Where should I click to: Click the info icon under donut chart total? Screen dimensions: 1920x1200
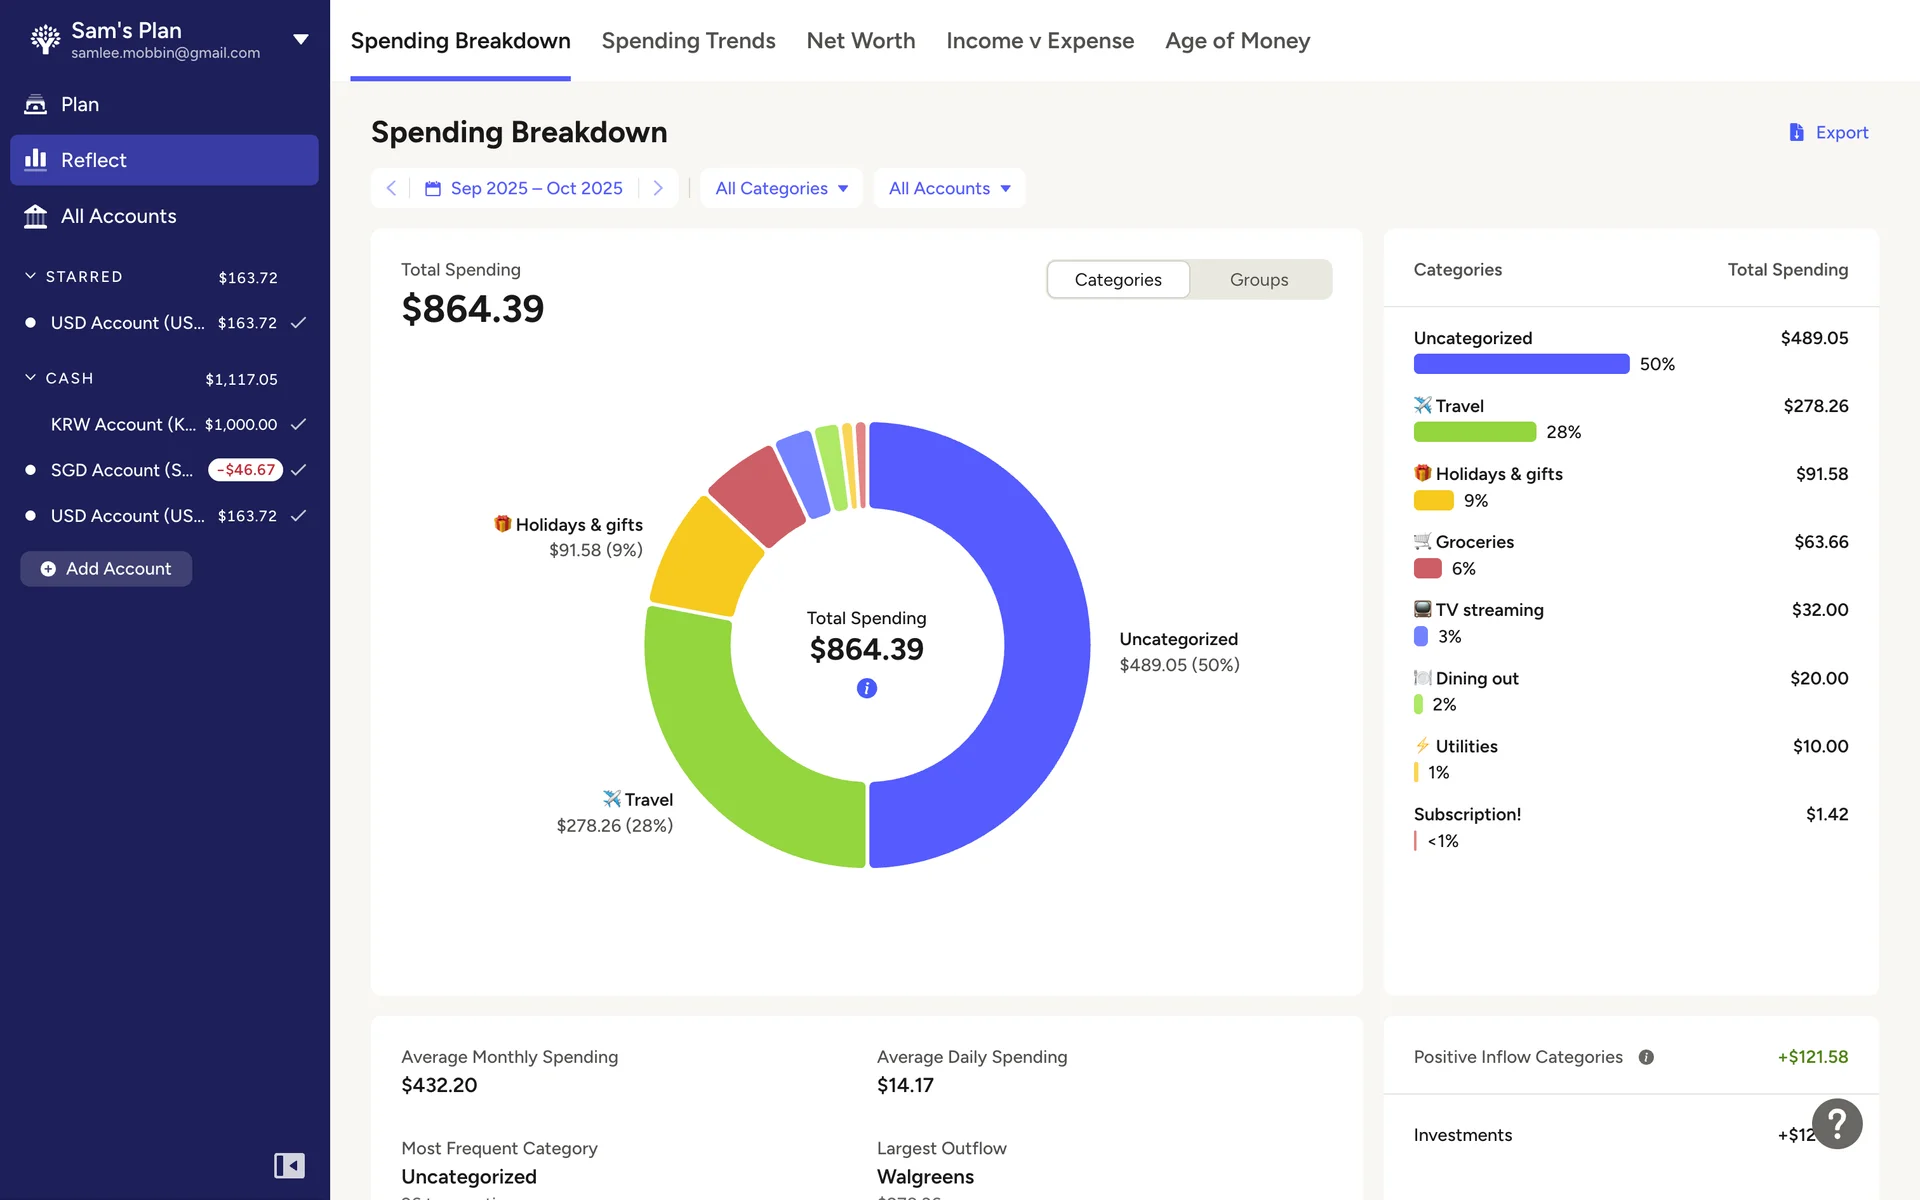(x=866, y=688)
